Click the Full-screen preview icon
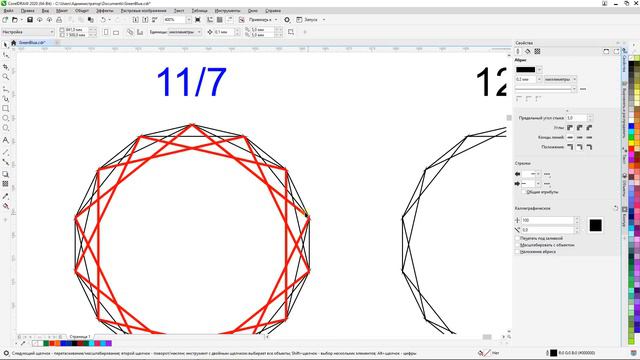640x360 pixels. pyautogui.click(x=198, y=20)
